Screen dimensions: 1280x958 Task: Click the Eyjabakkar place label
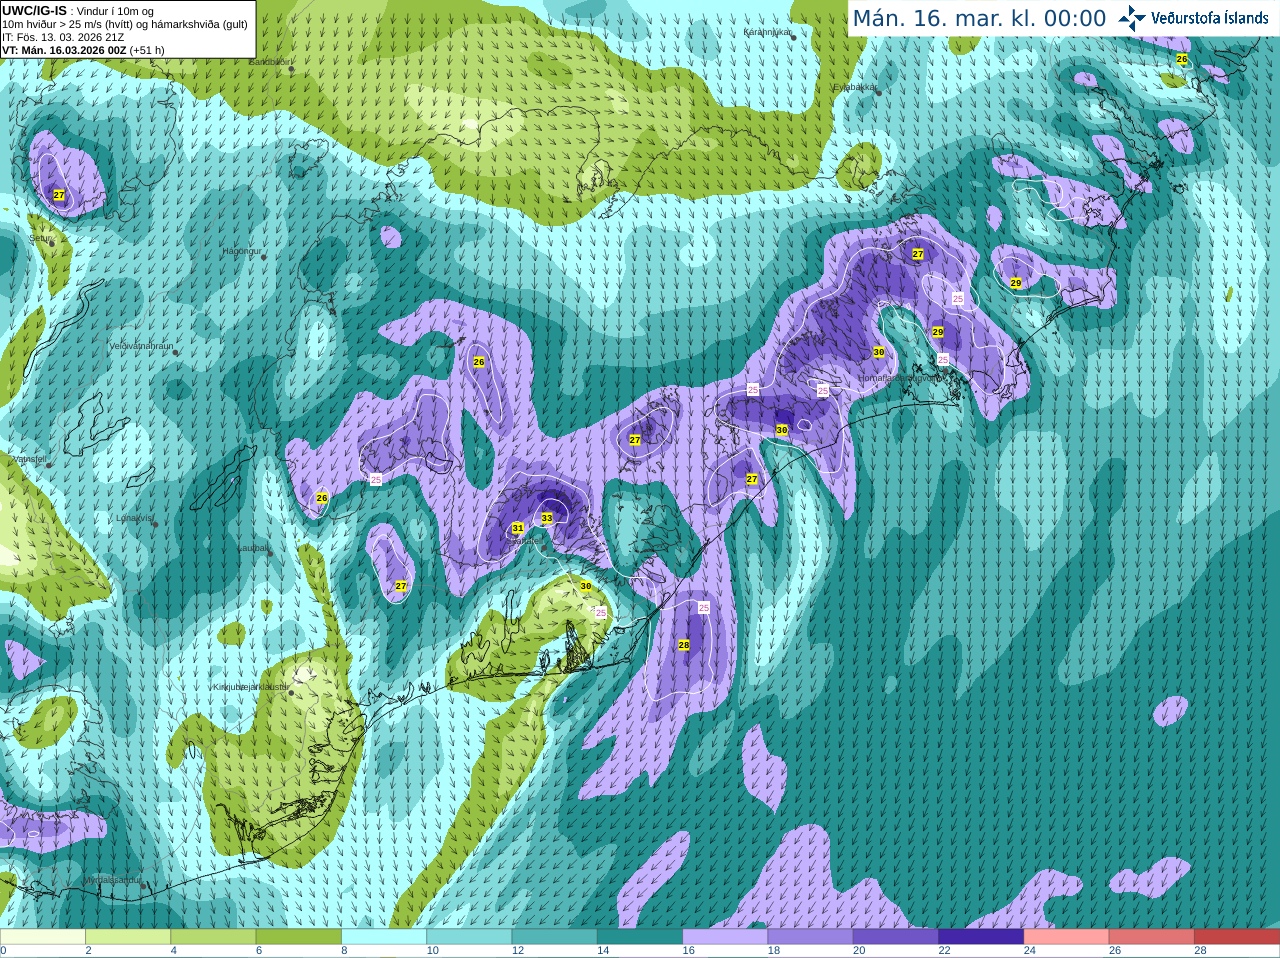coord(855,87)
